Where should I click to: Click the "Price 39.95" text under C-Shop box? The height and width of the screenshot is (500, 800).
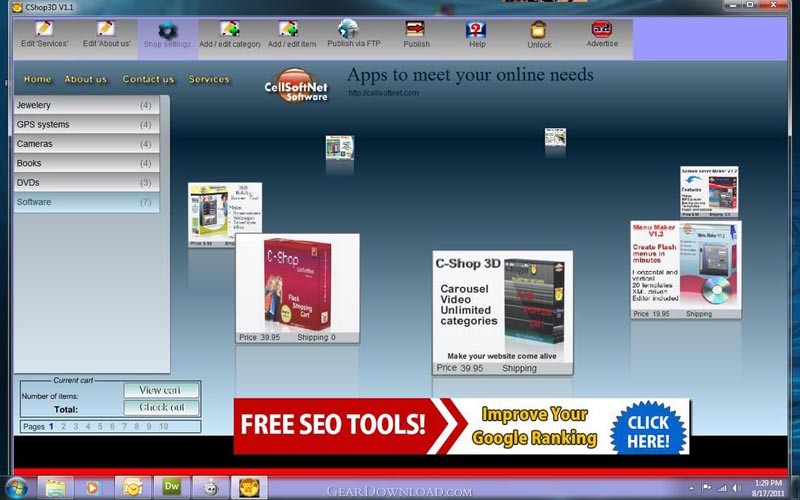[x=259, y=337]
